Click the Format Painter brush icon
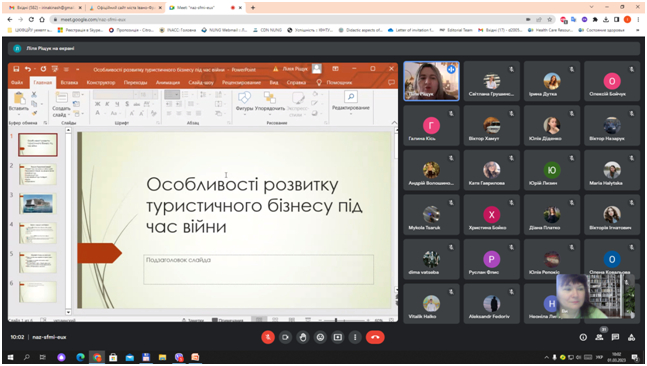The image size is (647, 366). (34, 113)
